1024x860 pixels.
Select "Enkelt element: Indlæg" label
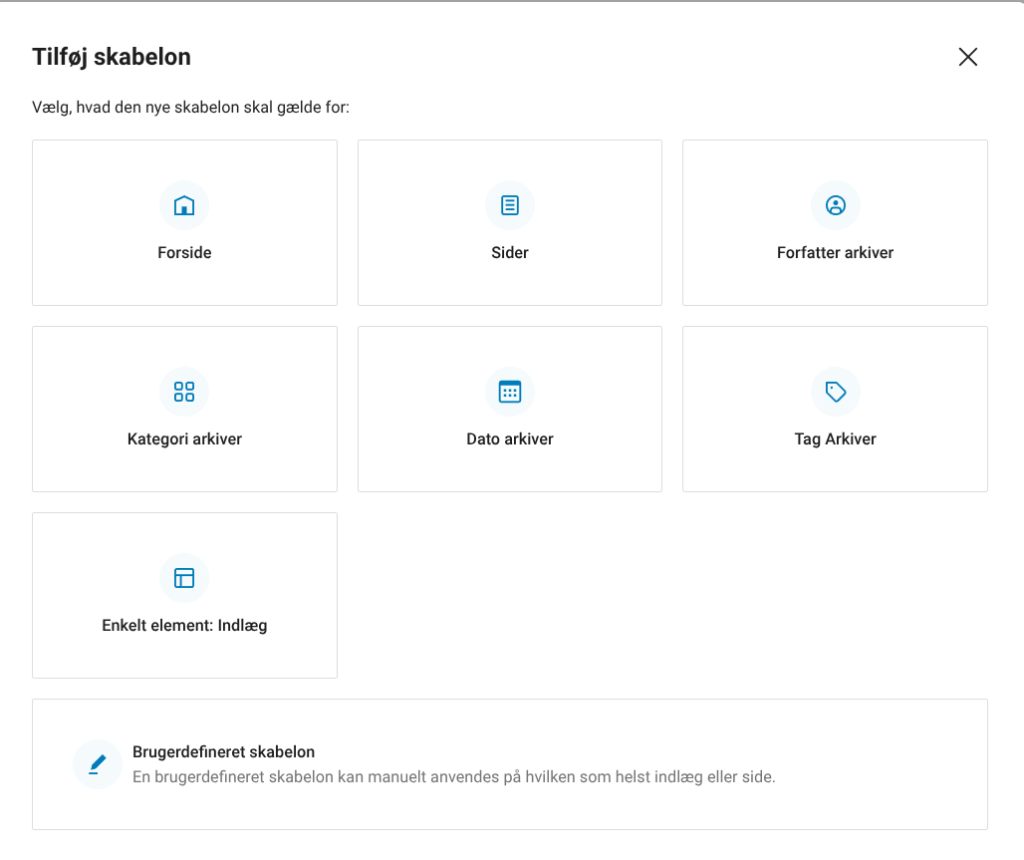click(184, 626)
